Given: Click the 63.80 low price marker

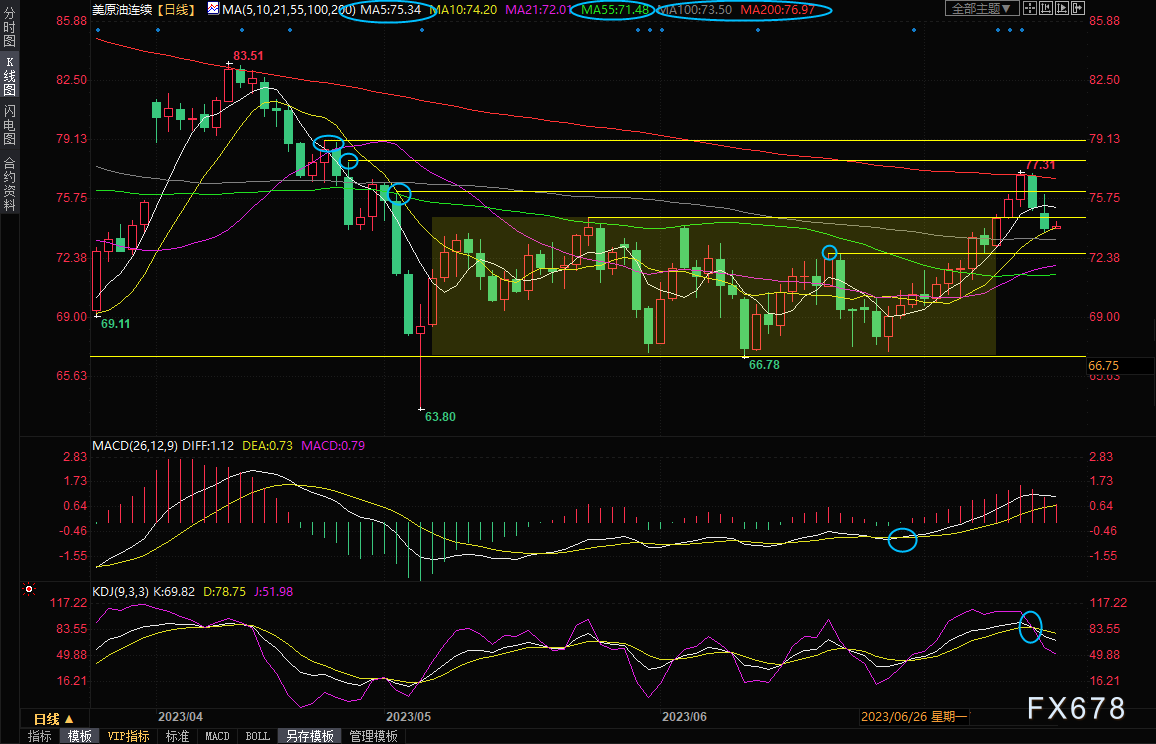Looking at the screenshot, I should click(x=440, y=417).
